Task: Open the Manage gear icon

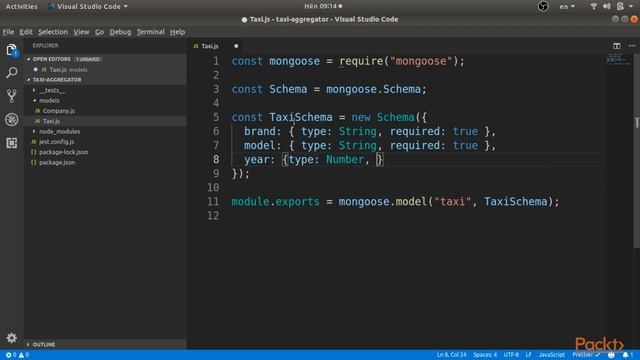Action: coord(11,338)
